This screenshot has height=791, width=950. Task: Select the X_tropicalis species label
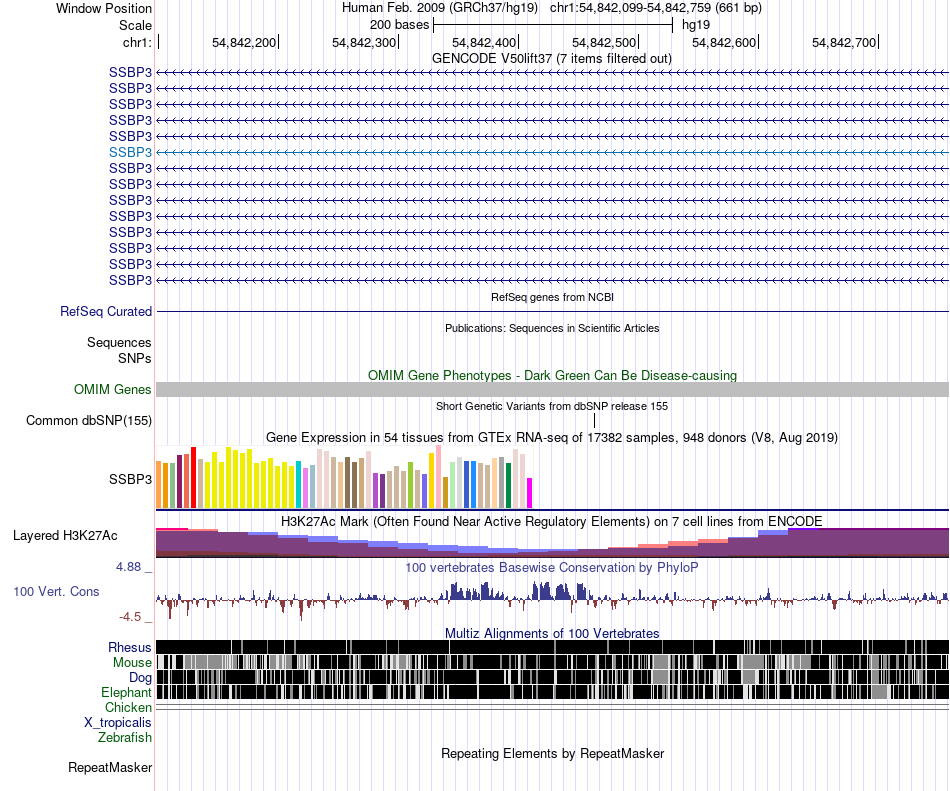pos(118,723)
